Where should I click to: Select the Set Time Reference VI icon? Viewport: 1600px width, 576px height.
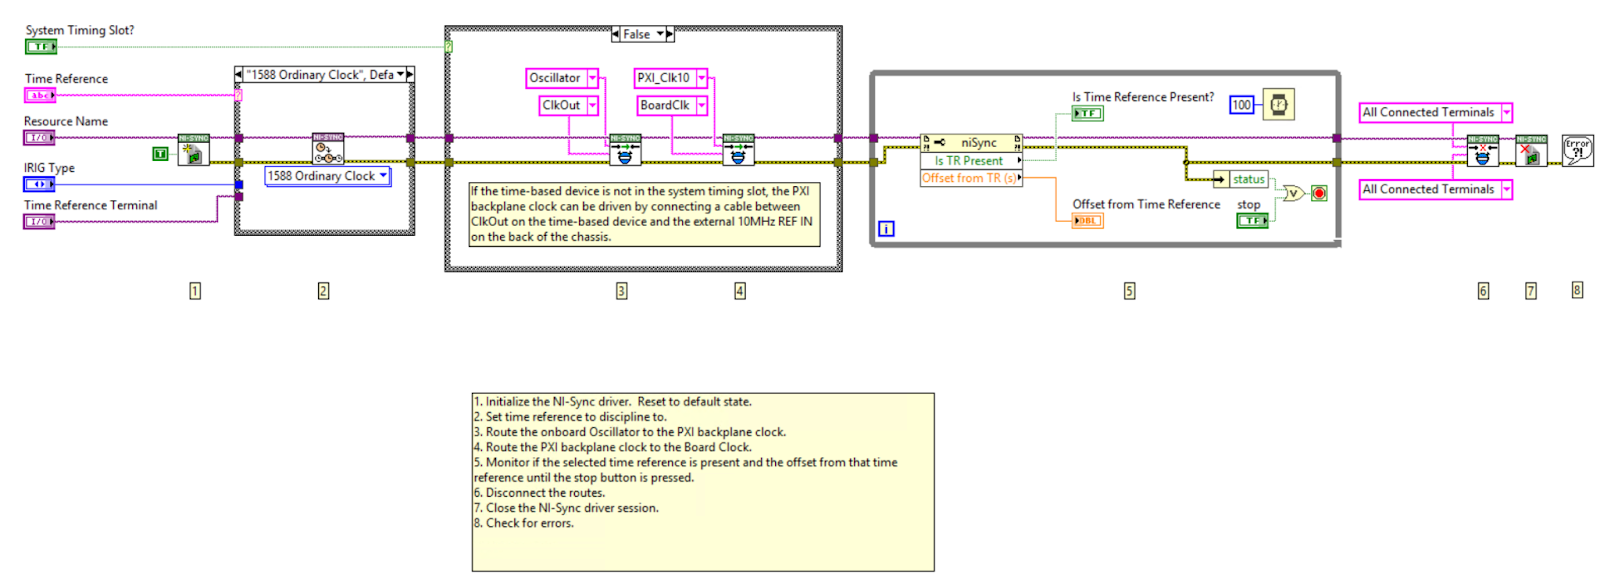pyautogui.click(x=328, y=149)
